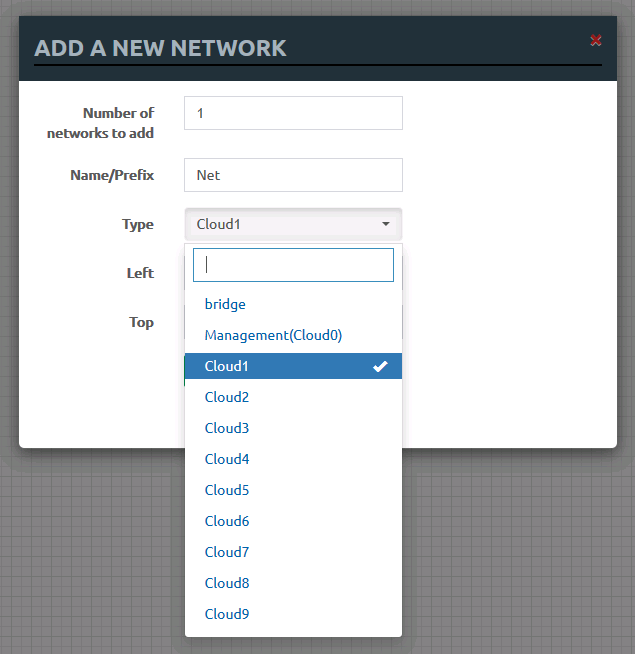This screenshot has width=635, height=654.
Task: Select Cloud7 network type
Action: (x=293, y=552)
